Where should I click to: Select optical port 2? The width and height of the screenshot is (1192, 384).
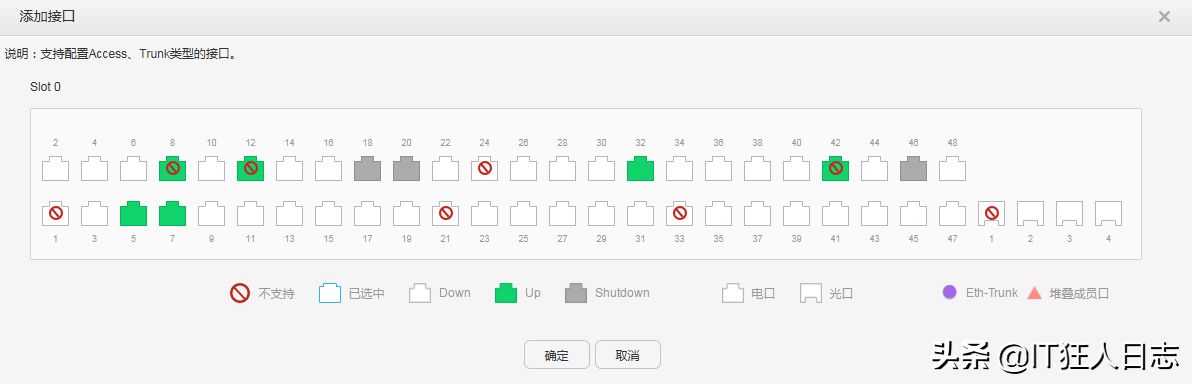1030,214
